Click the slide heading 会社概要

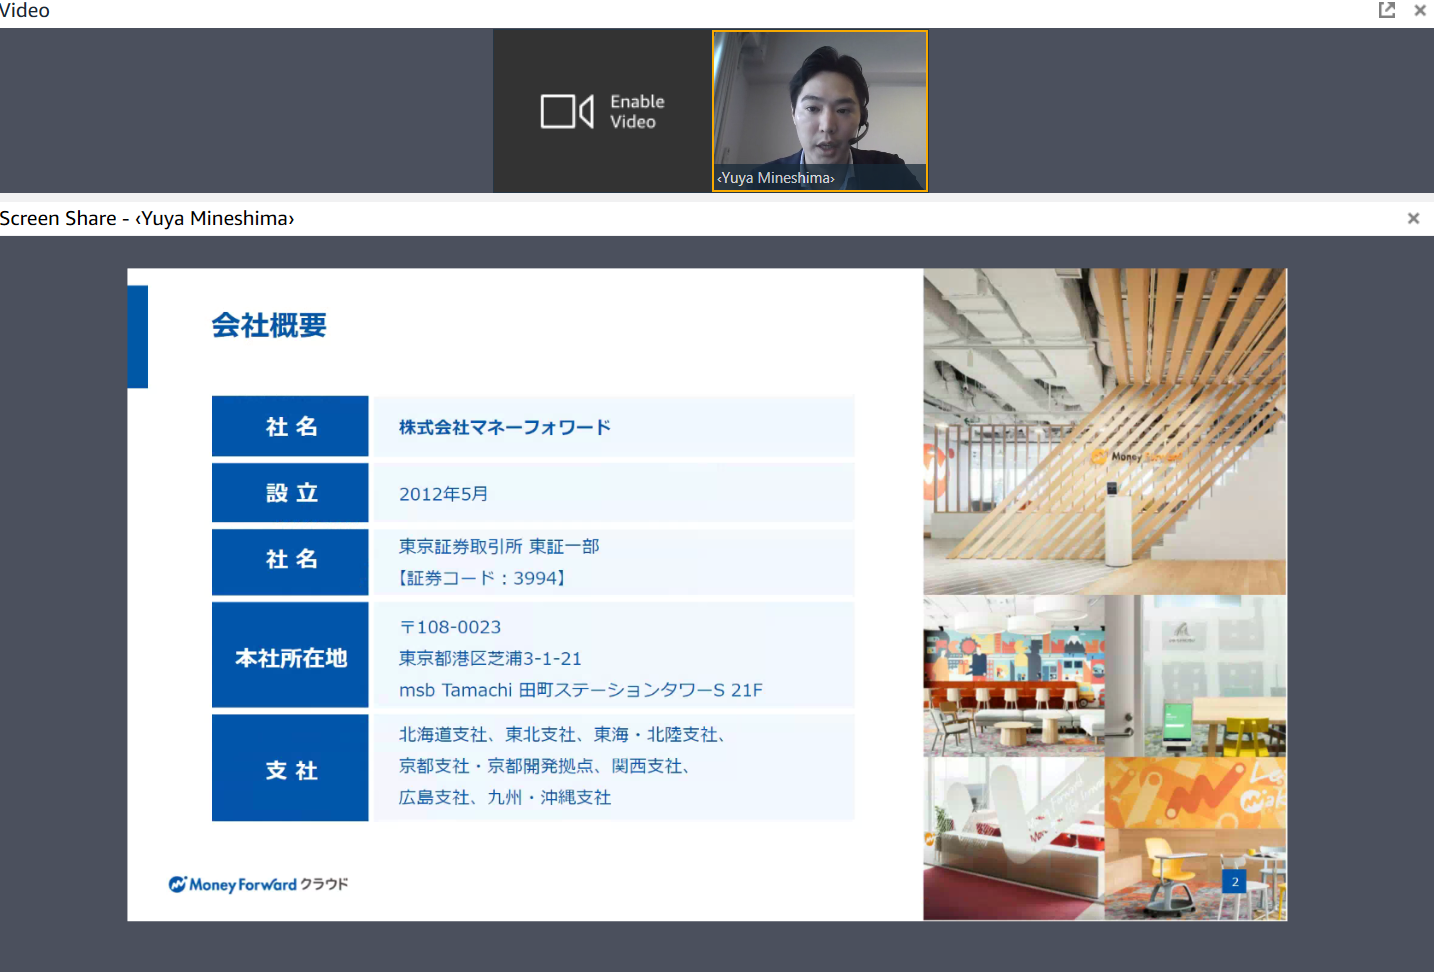[269, 325]
